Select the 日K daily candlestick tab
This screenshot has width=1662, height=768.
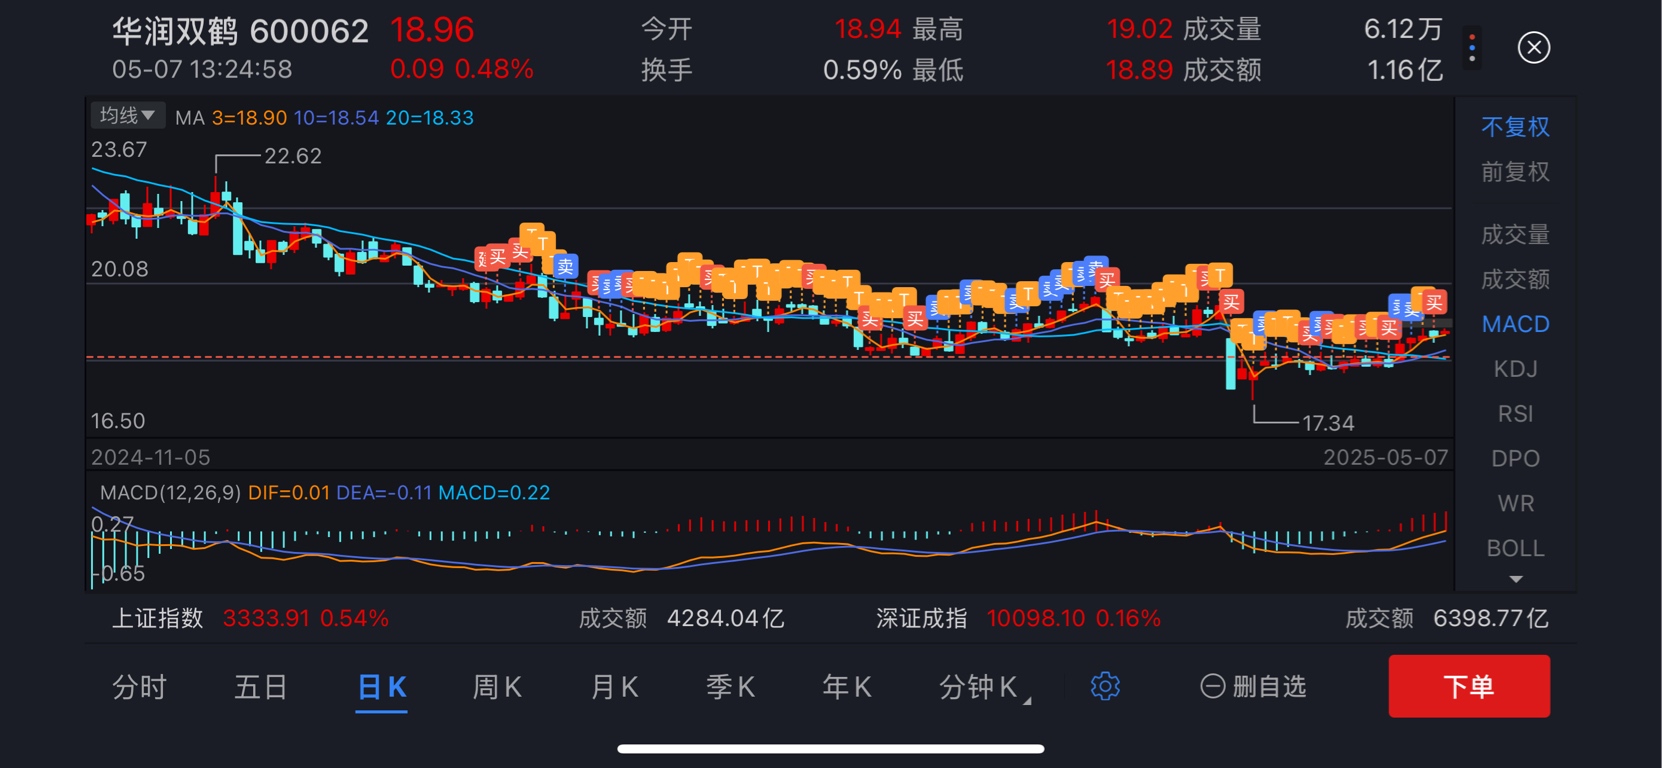point(382,687)
